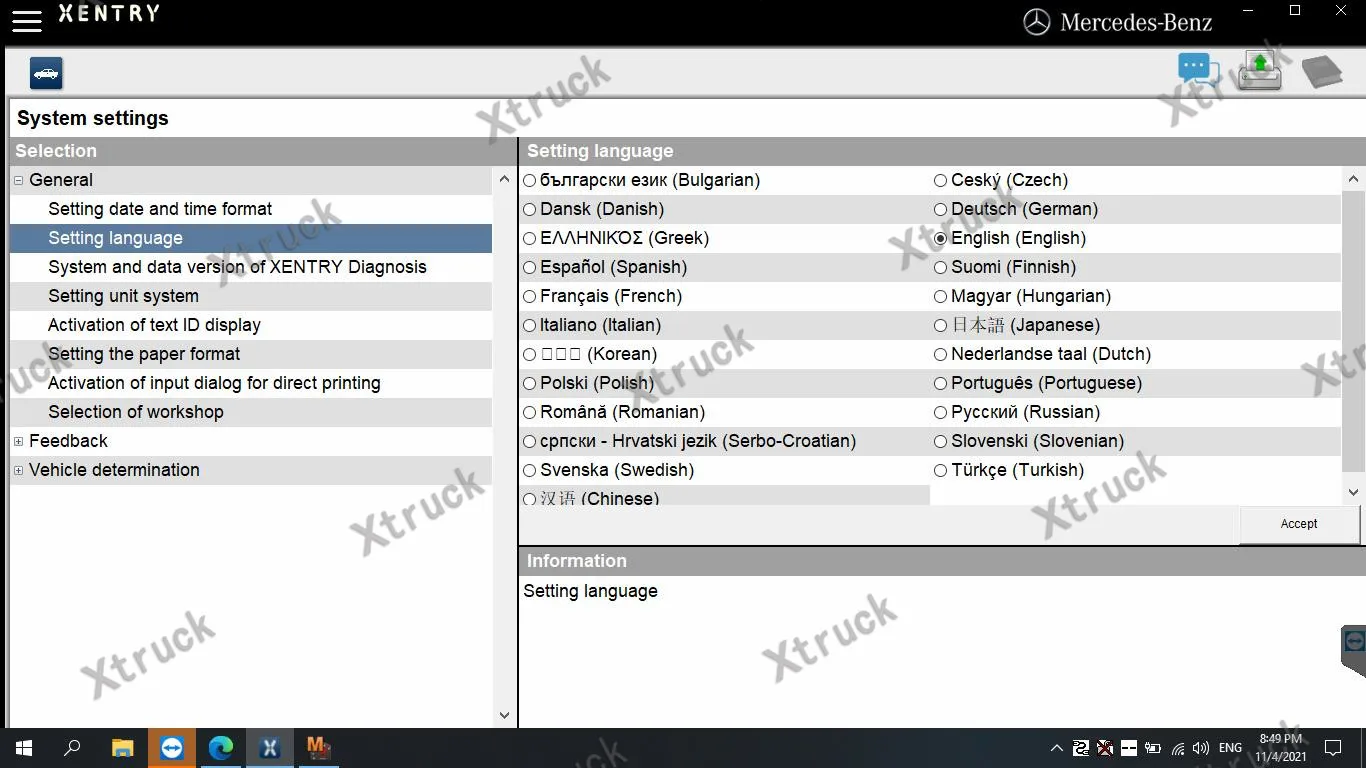
Task: Open Setting the paper format
Action: tap(251, 355)
